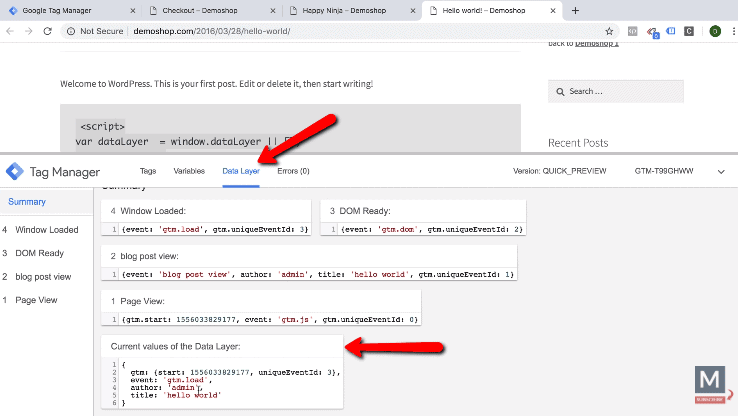Open a new browser tab
738x416 pixels.
575,10
